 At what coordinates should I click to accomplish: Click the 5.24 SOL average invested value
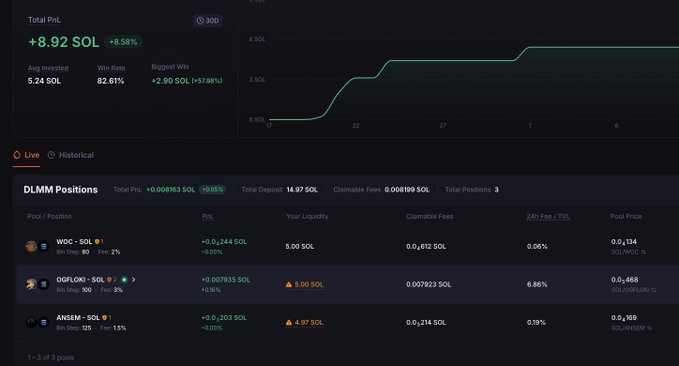[44, 81]
